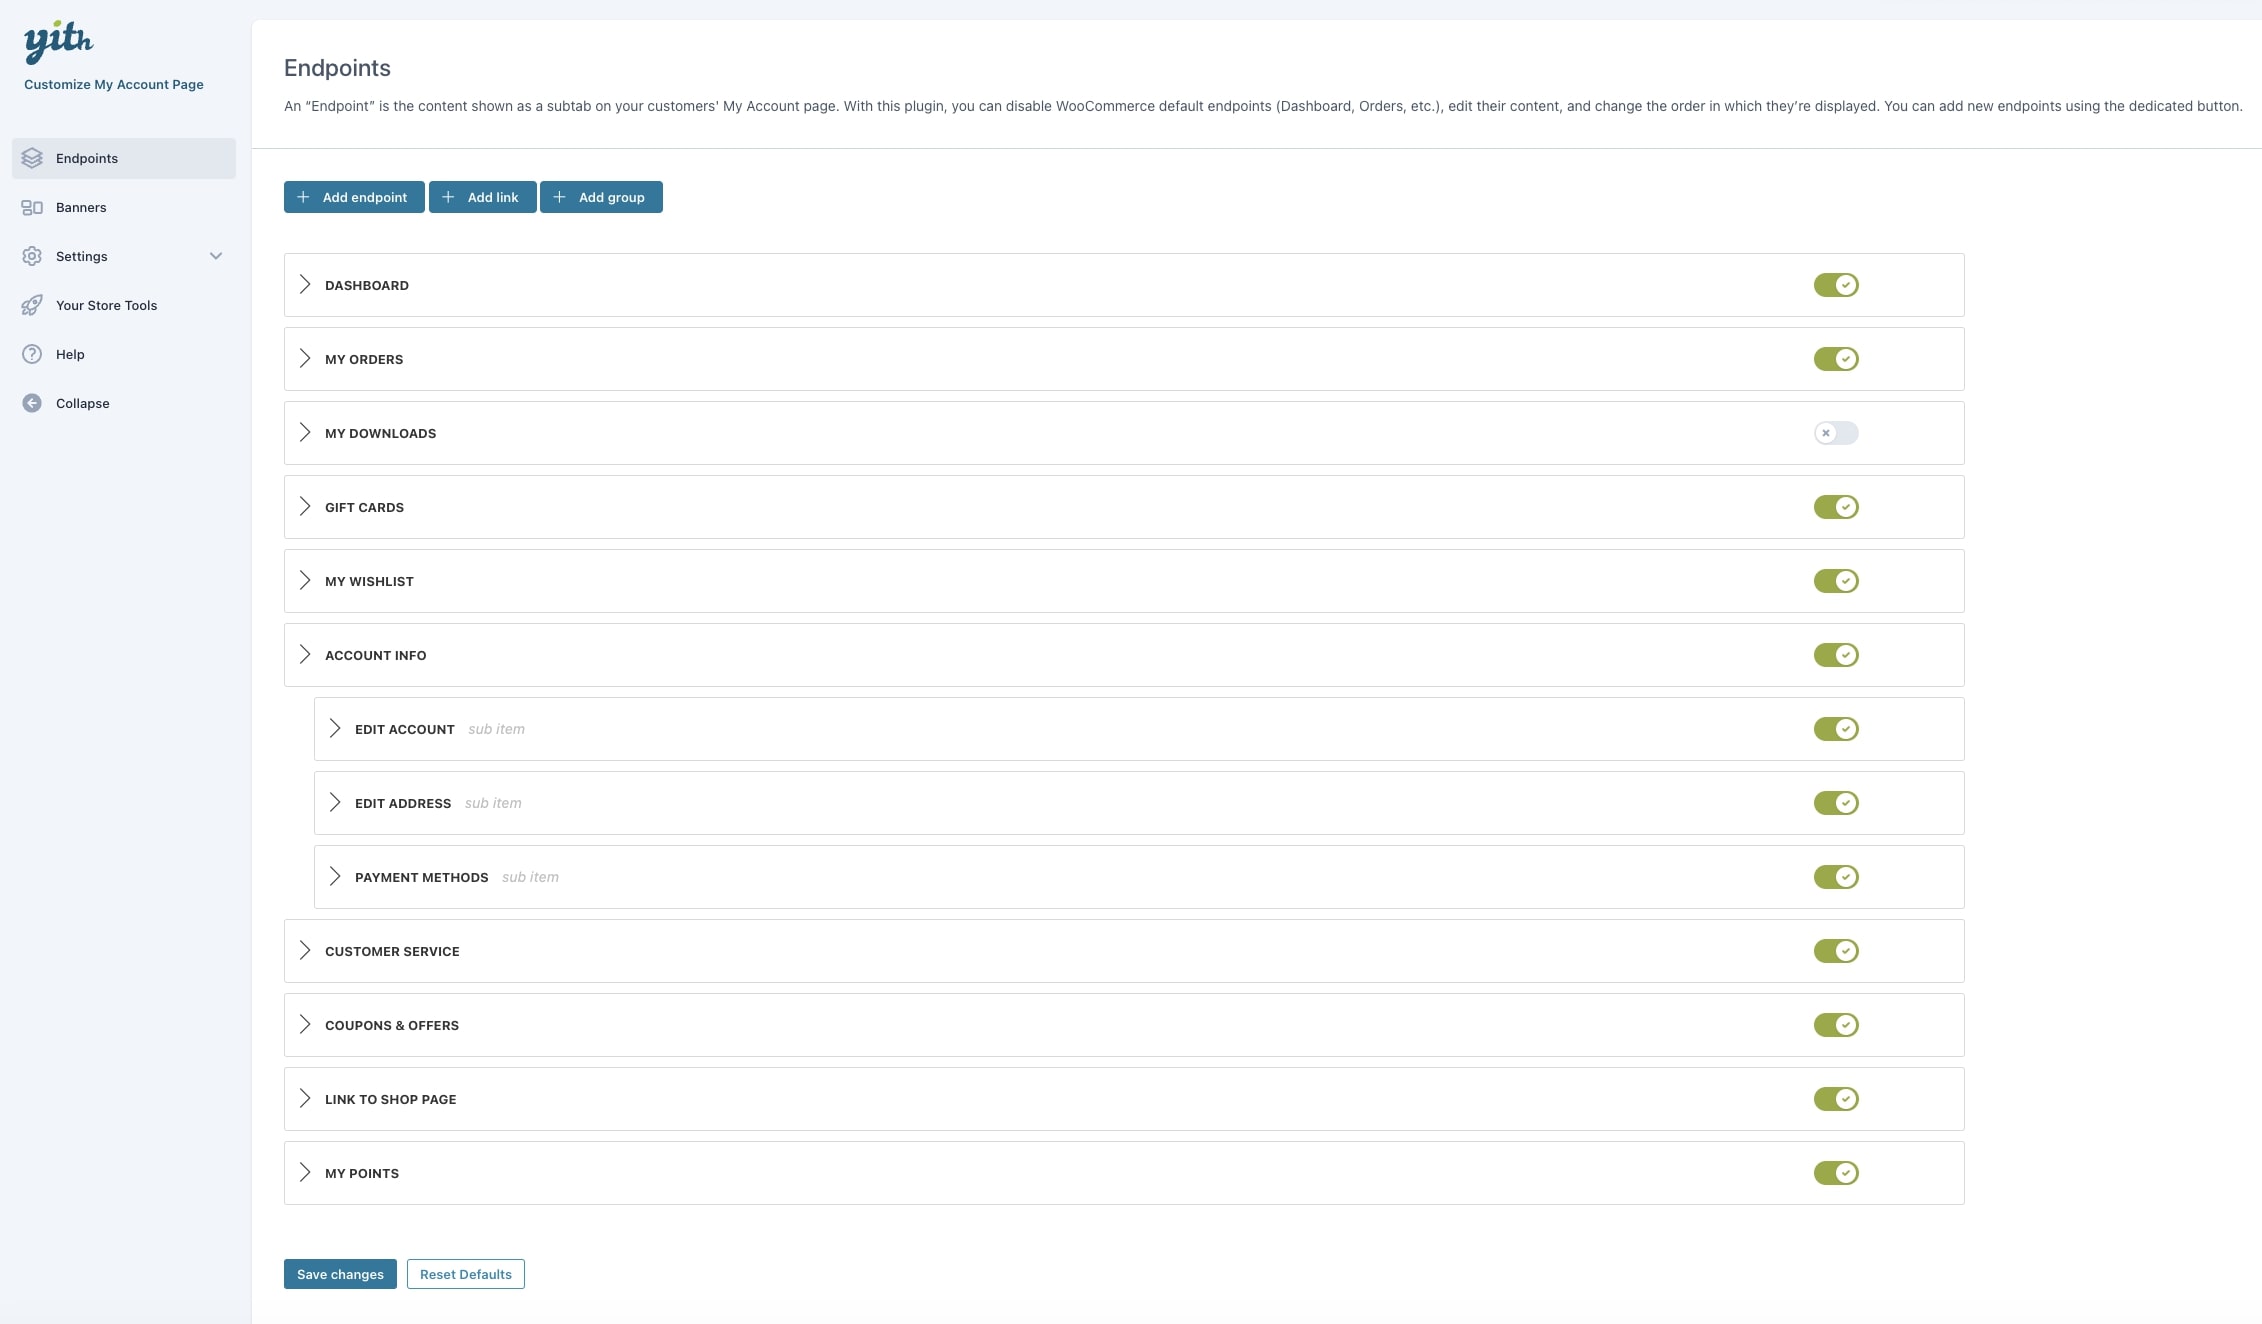
Task: Go to Your Store Tools section
Action: pyautogui.click(x=106, y=305)
